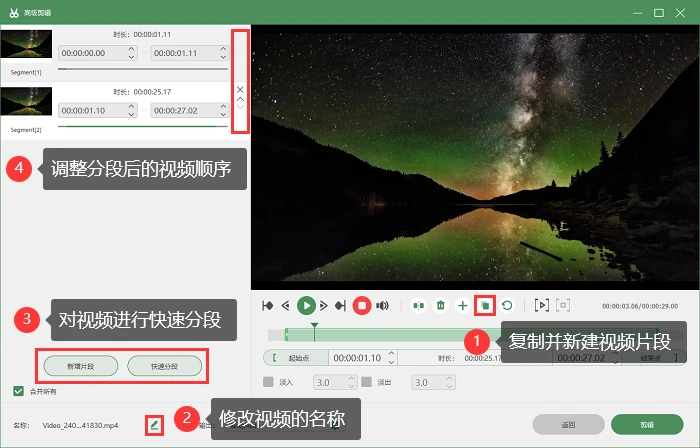Click the 快速分段 button
Viewport: 700px width, 448px height.
pyautogui.click(x=165, y=366)
